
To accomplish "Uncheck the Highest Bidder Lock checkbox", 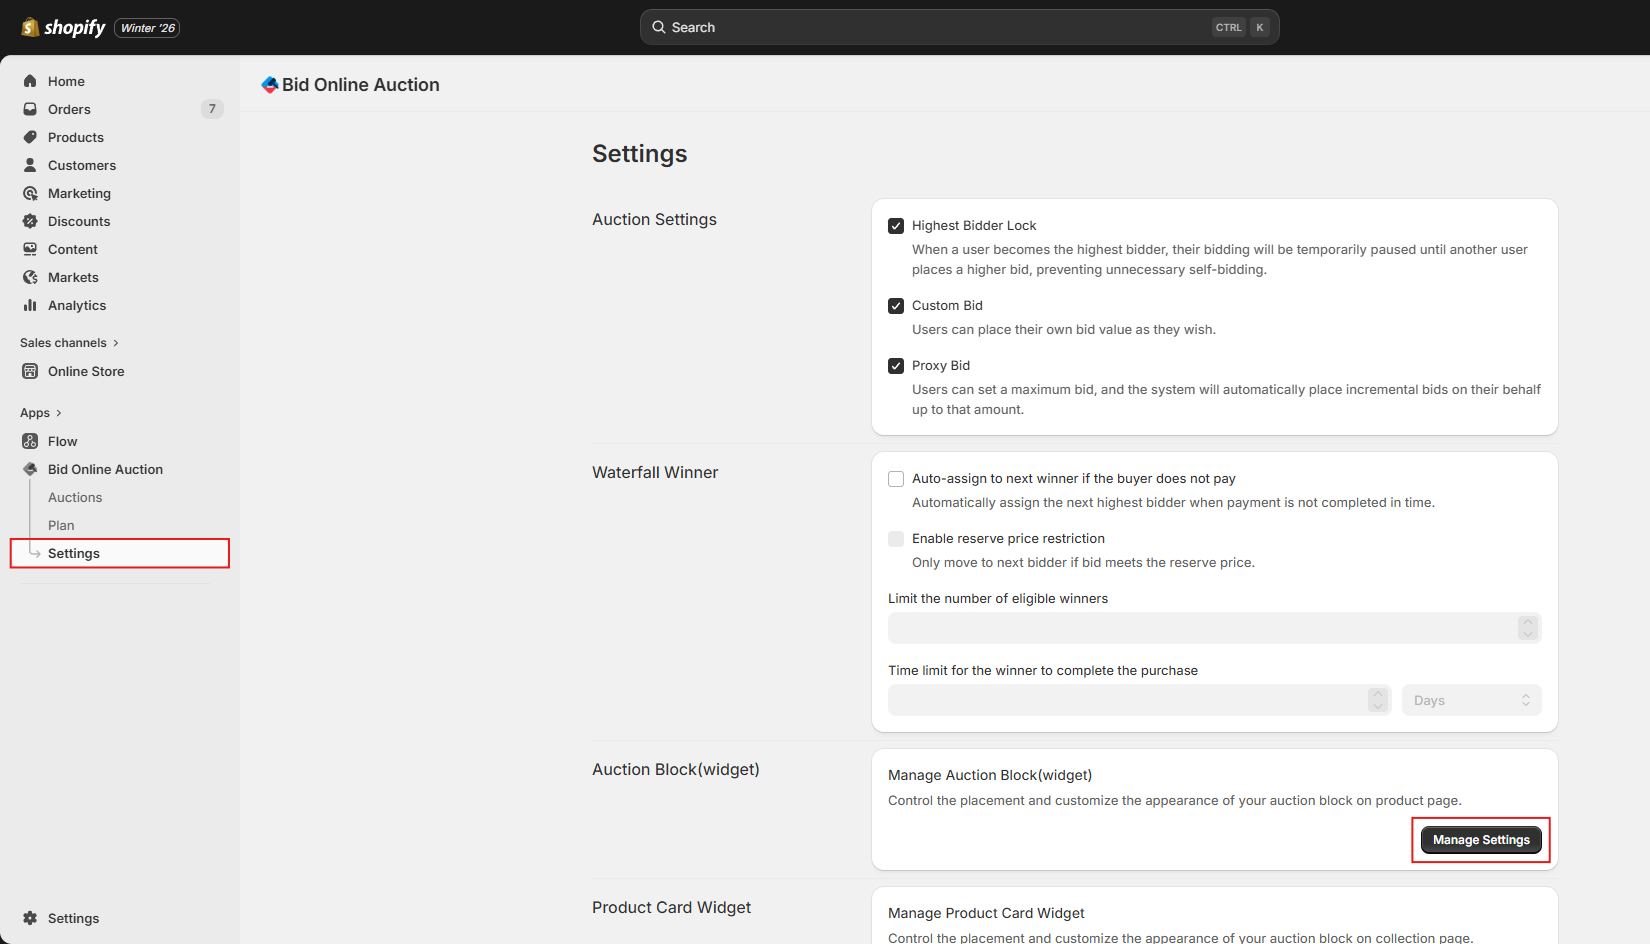I will 896,226.
